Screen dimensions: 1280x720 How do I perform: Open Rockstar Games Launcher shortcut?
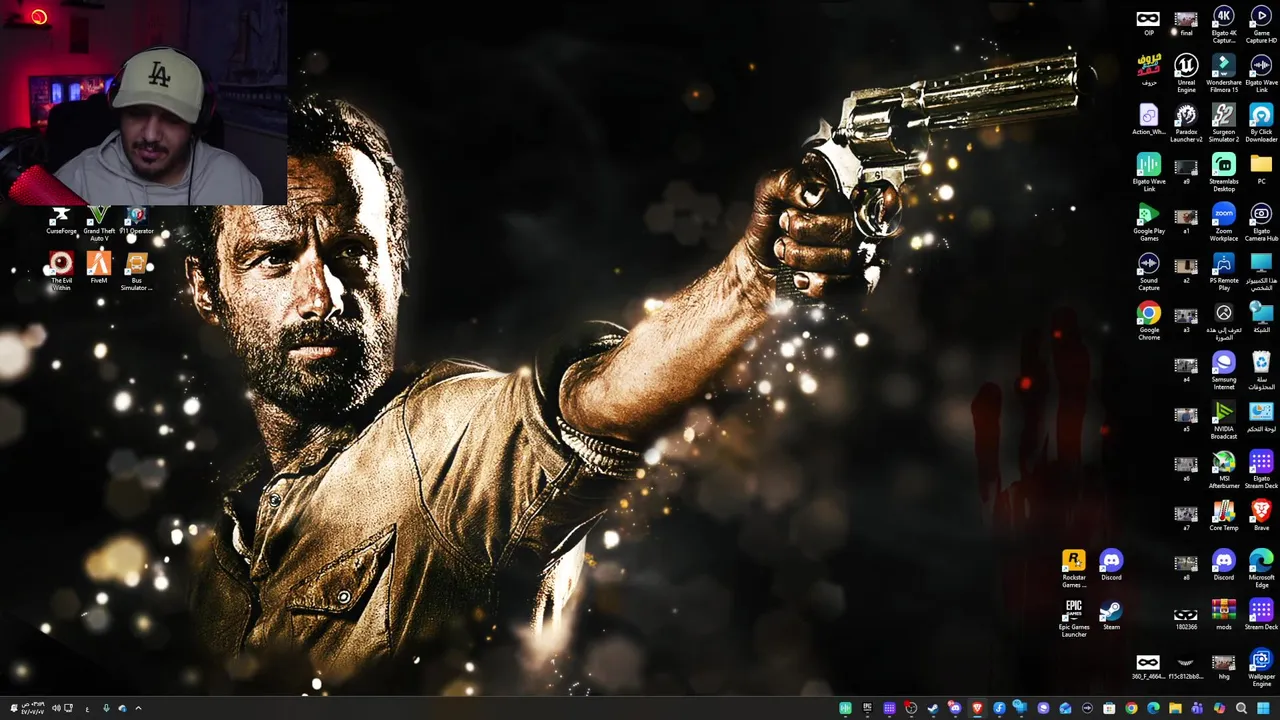1073,568
